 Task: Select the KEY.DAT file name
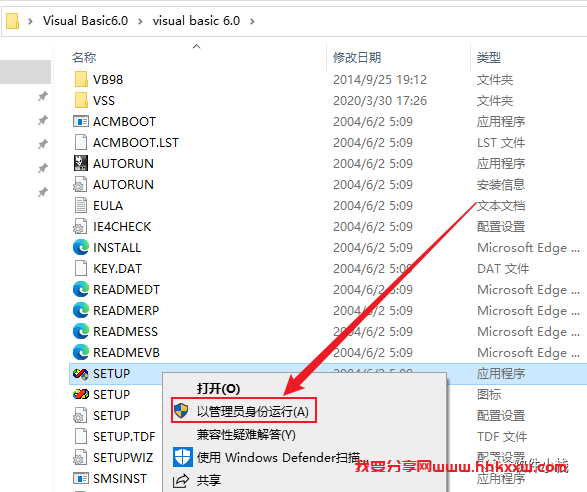117,268
